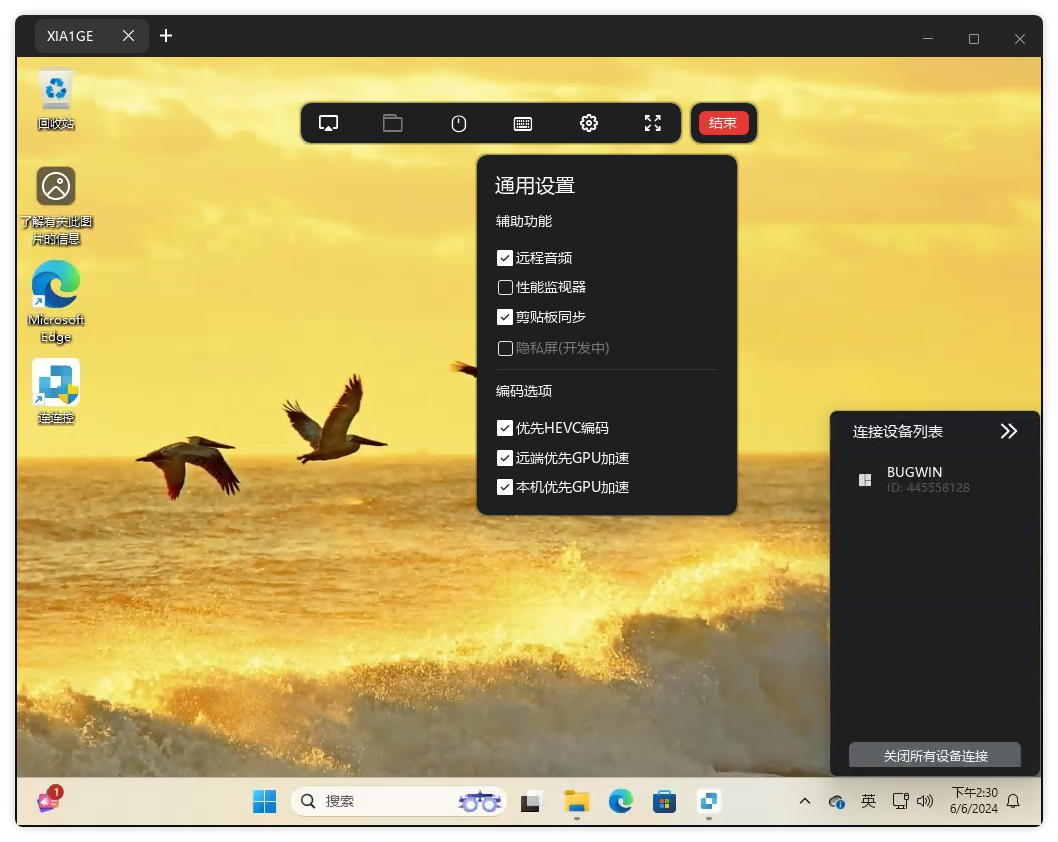Toggle fullscreen with the expand arrows icon
The height and width of the screenshot is (842, 1058).
pyautogui.click(x=652, y=123)
